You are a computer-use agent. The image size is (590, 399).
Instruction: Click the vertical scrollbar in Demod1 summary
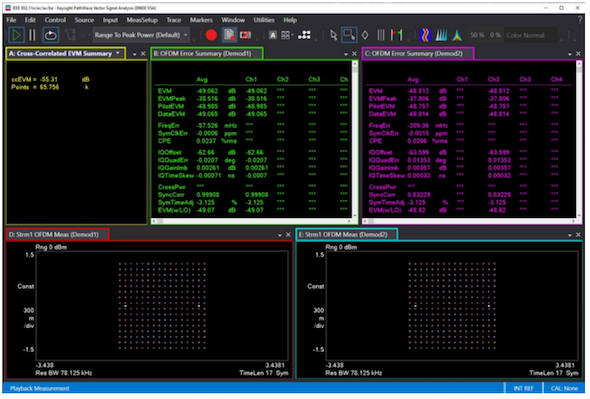tap(354, 140)
